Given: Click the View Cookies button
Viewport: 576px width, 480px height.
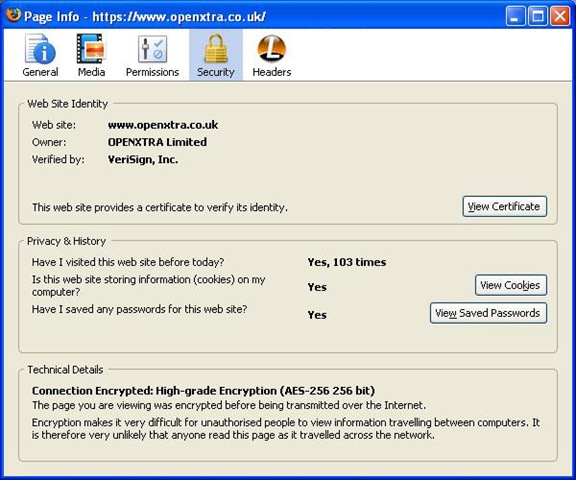Looking at the screenshot, I should pos(511,285).
